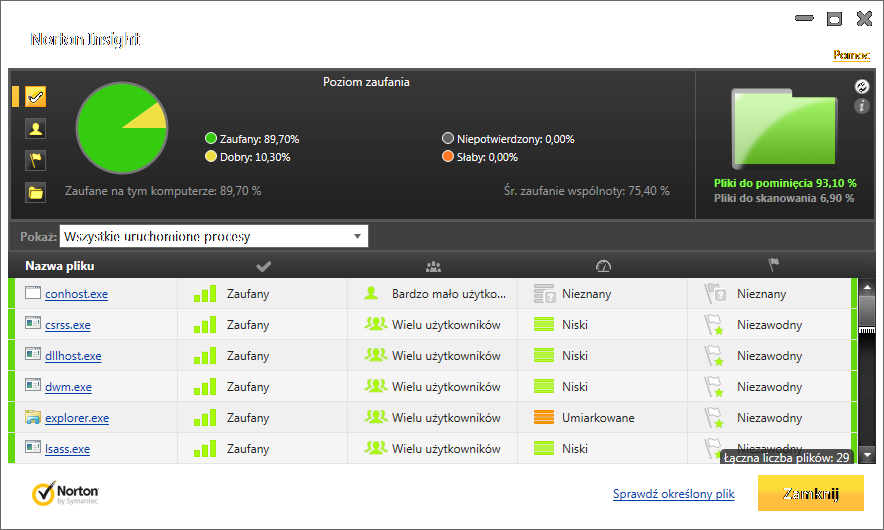Click the unknown resource icon in conhost.exe row
Viewport: 884px width, 530px height.
545,294
